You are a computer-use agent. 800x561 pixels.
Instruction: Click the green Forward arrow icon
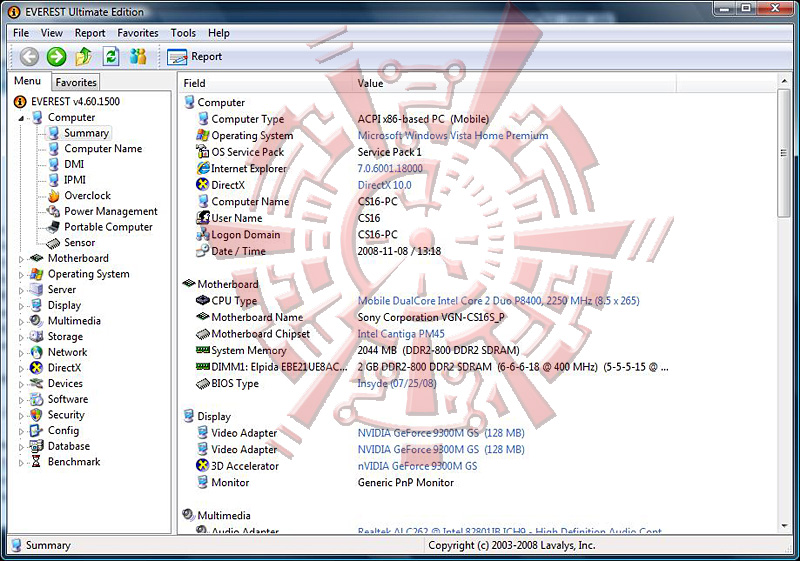pyautogui.click(x=57, y=56)
